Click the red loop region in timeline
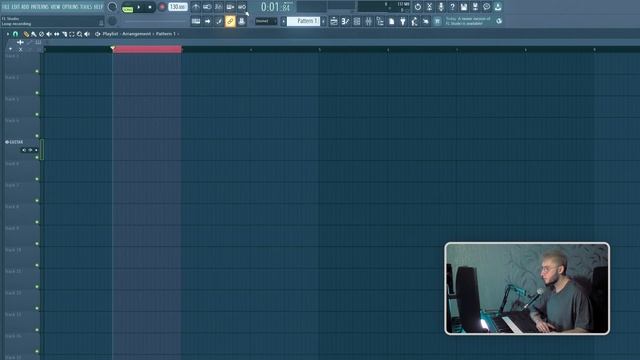Image resolution: width=640 pixels, height=360 pixels. (147, 49)
